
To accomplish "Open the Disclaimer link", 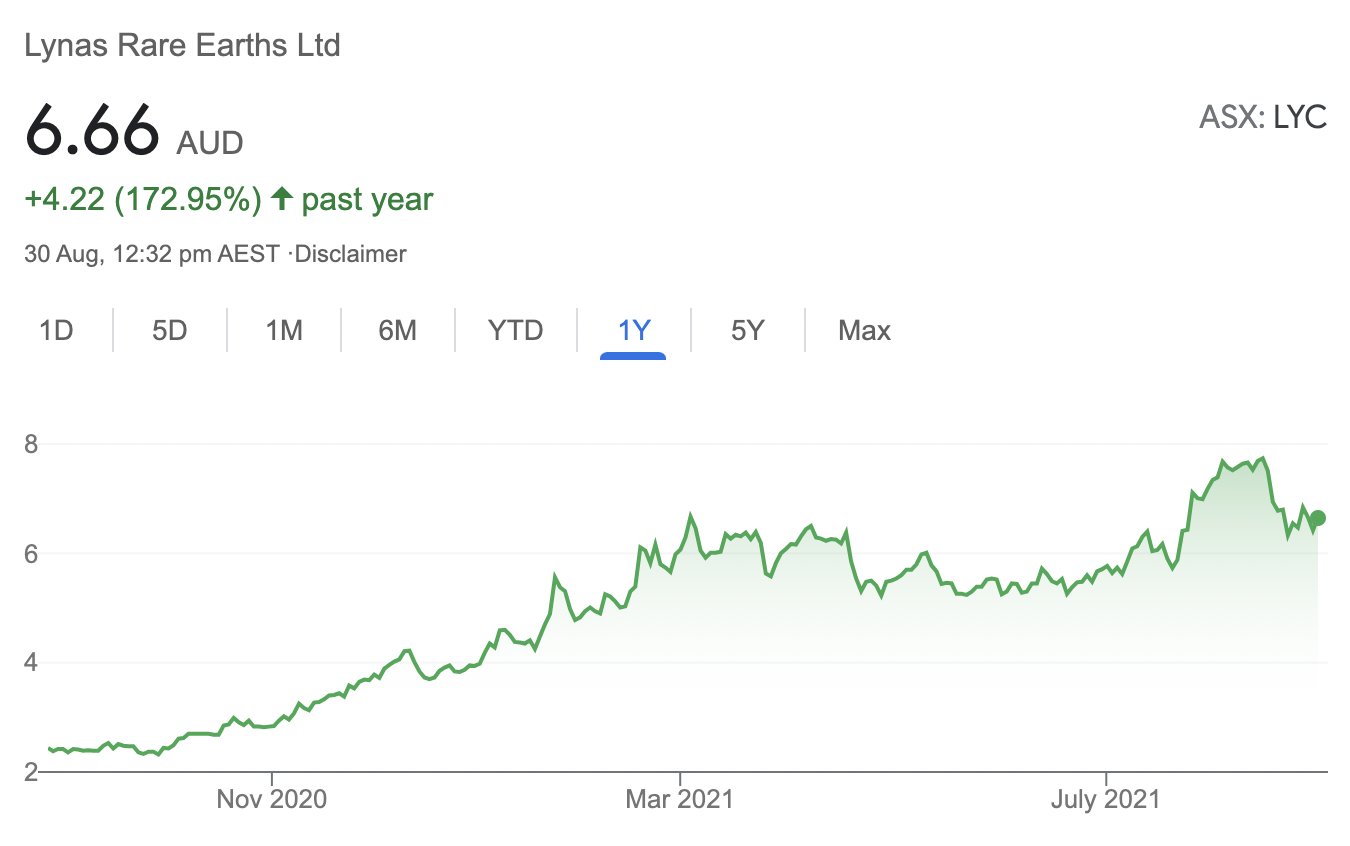I will [353, 254].
